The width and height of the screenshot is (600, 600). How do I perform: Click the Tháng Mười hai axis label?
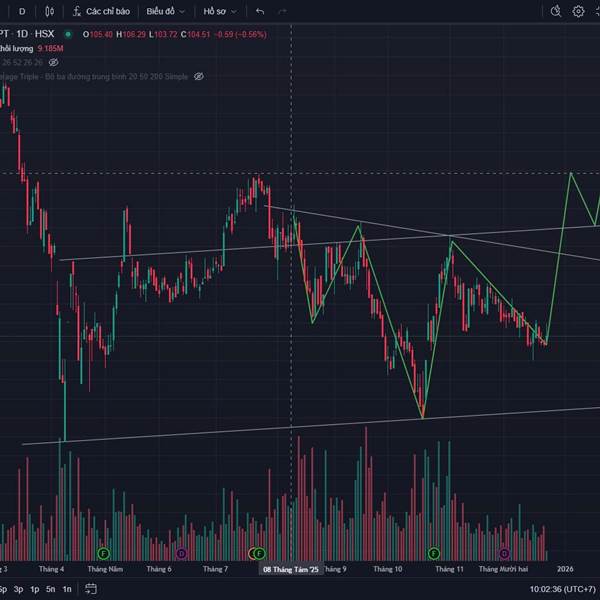(503, 569)
